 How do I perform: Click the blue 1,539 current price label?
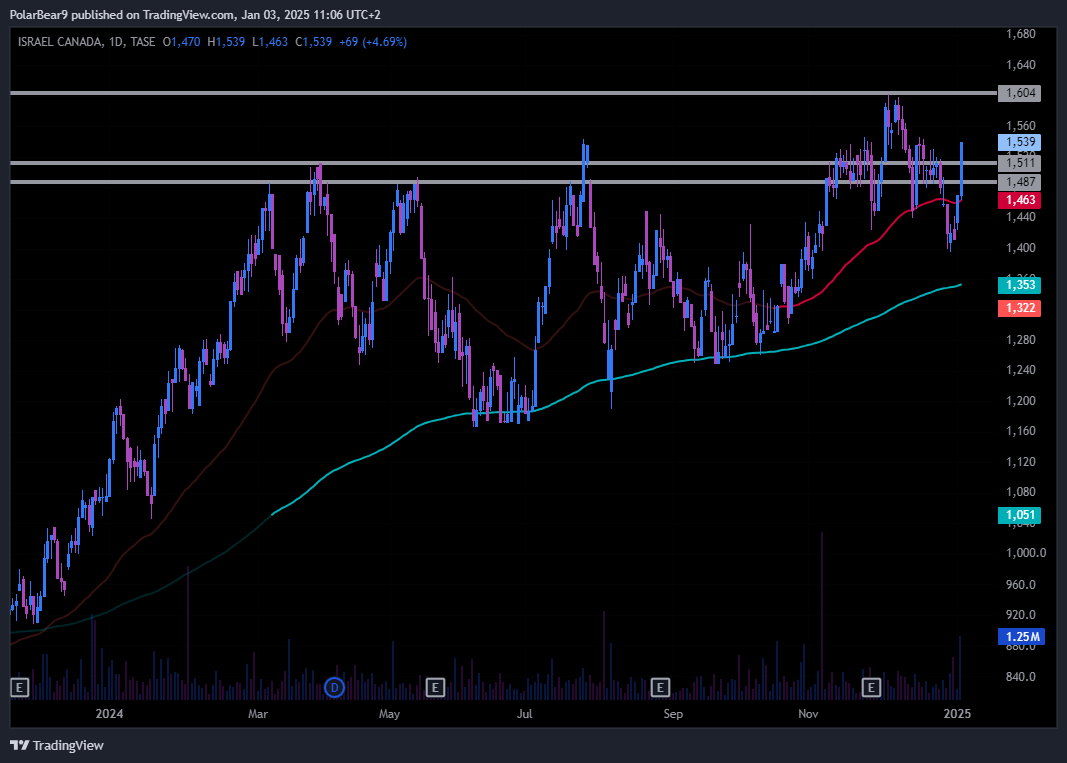point(1019,143)
